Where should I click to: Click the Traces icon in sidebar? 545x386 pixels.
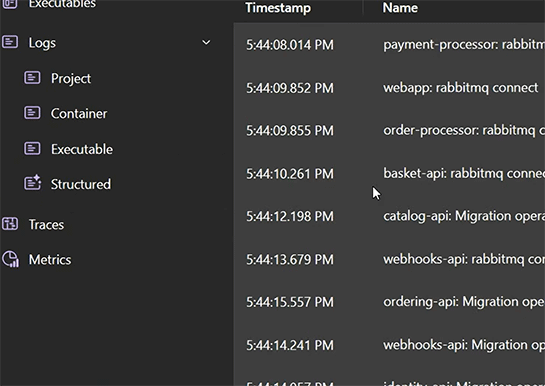pyautogui.click(x=10, y=224)
